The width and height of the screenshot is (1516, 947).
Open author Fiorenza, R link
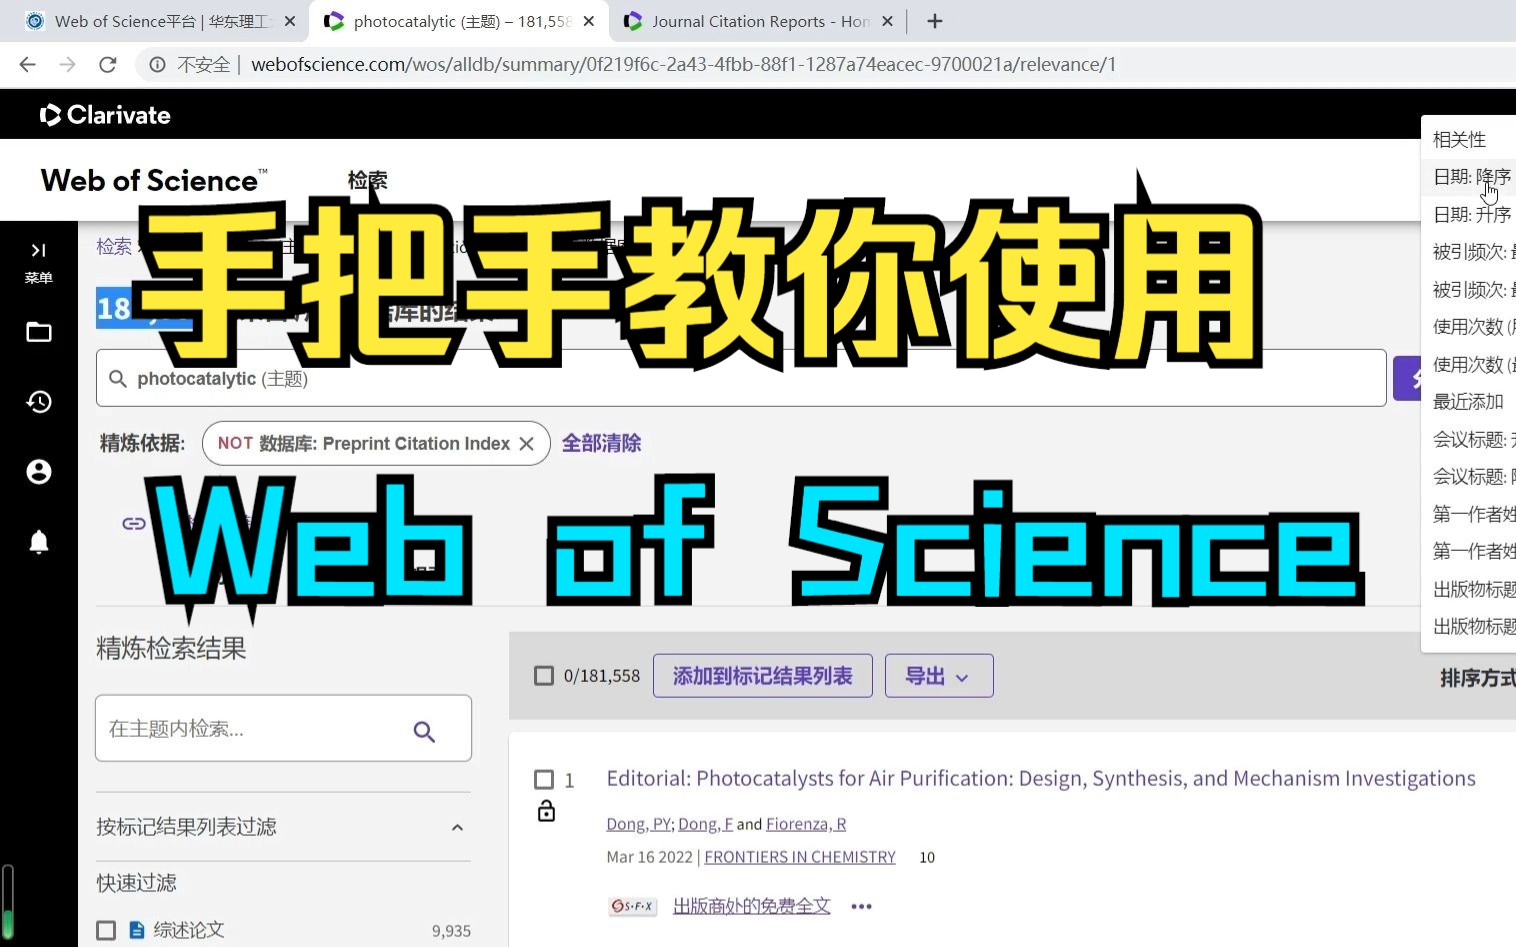click(x=806, y=824)
